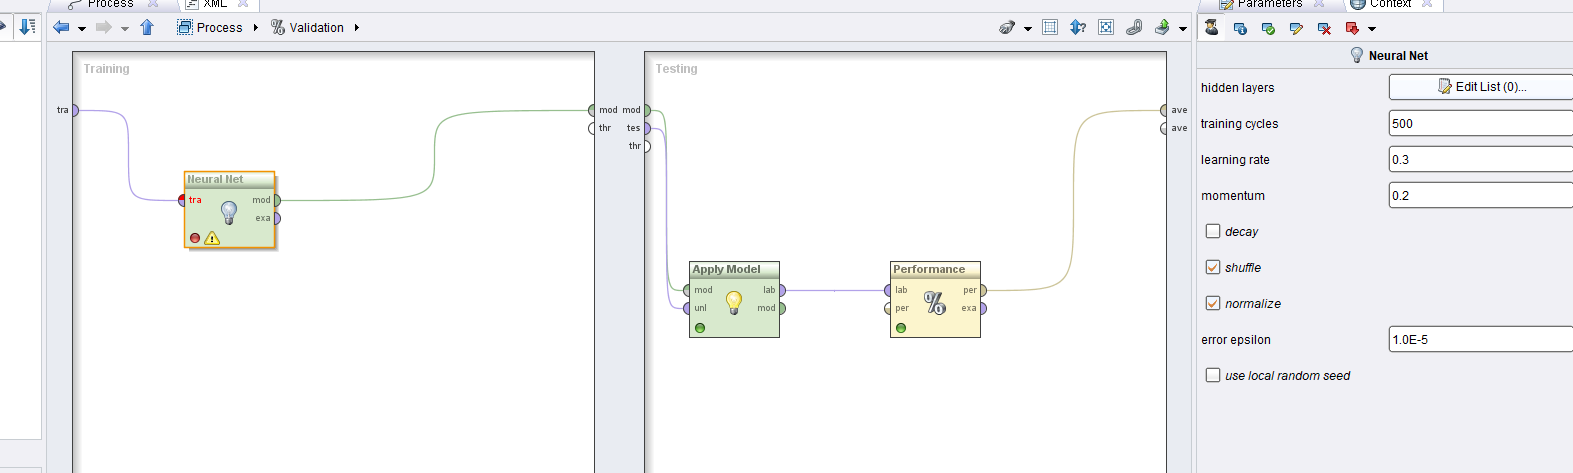Uncheck the normalize checkbox
The image size is (1573, 473).
[1213, 303]
